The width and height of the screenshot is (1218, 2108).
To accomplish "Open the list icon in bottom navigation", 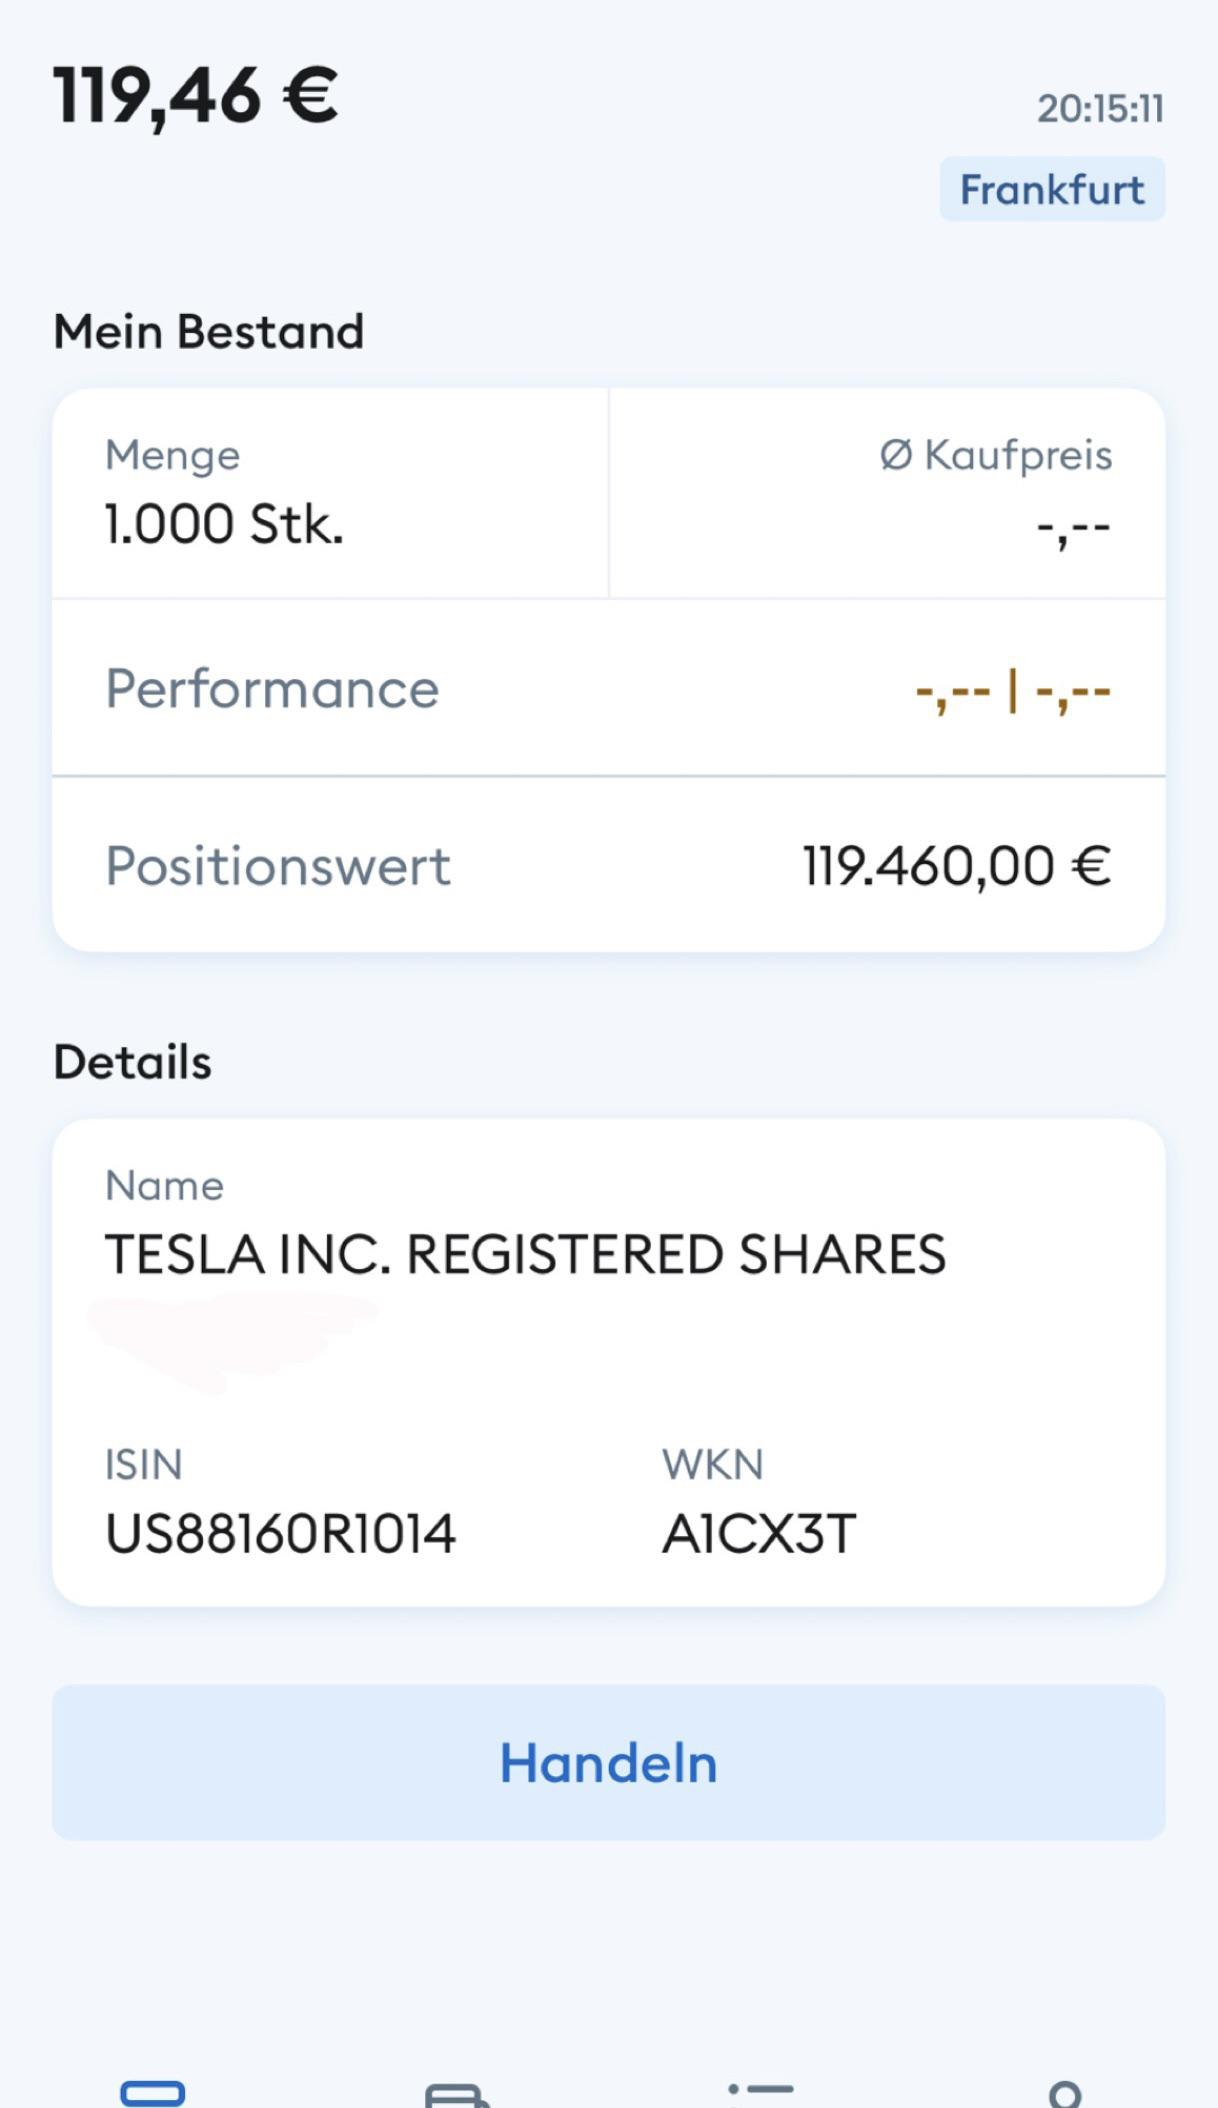I will [x=761, y=2094].
